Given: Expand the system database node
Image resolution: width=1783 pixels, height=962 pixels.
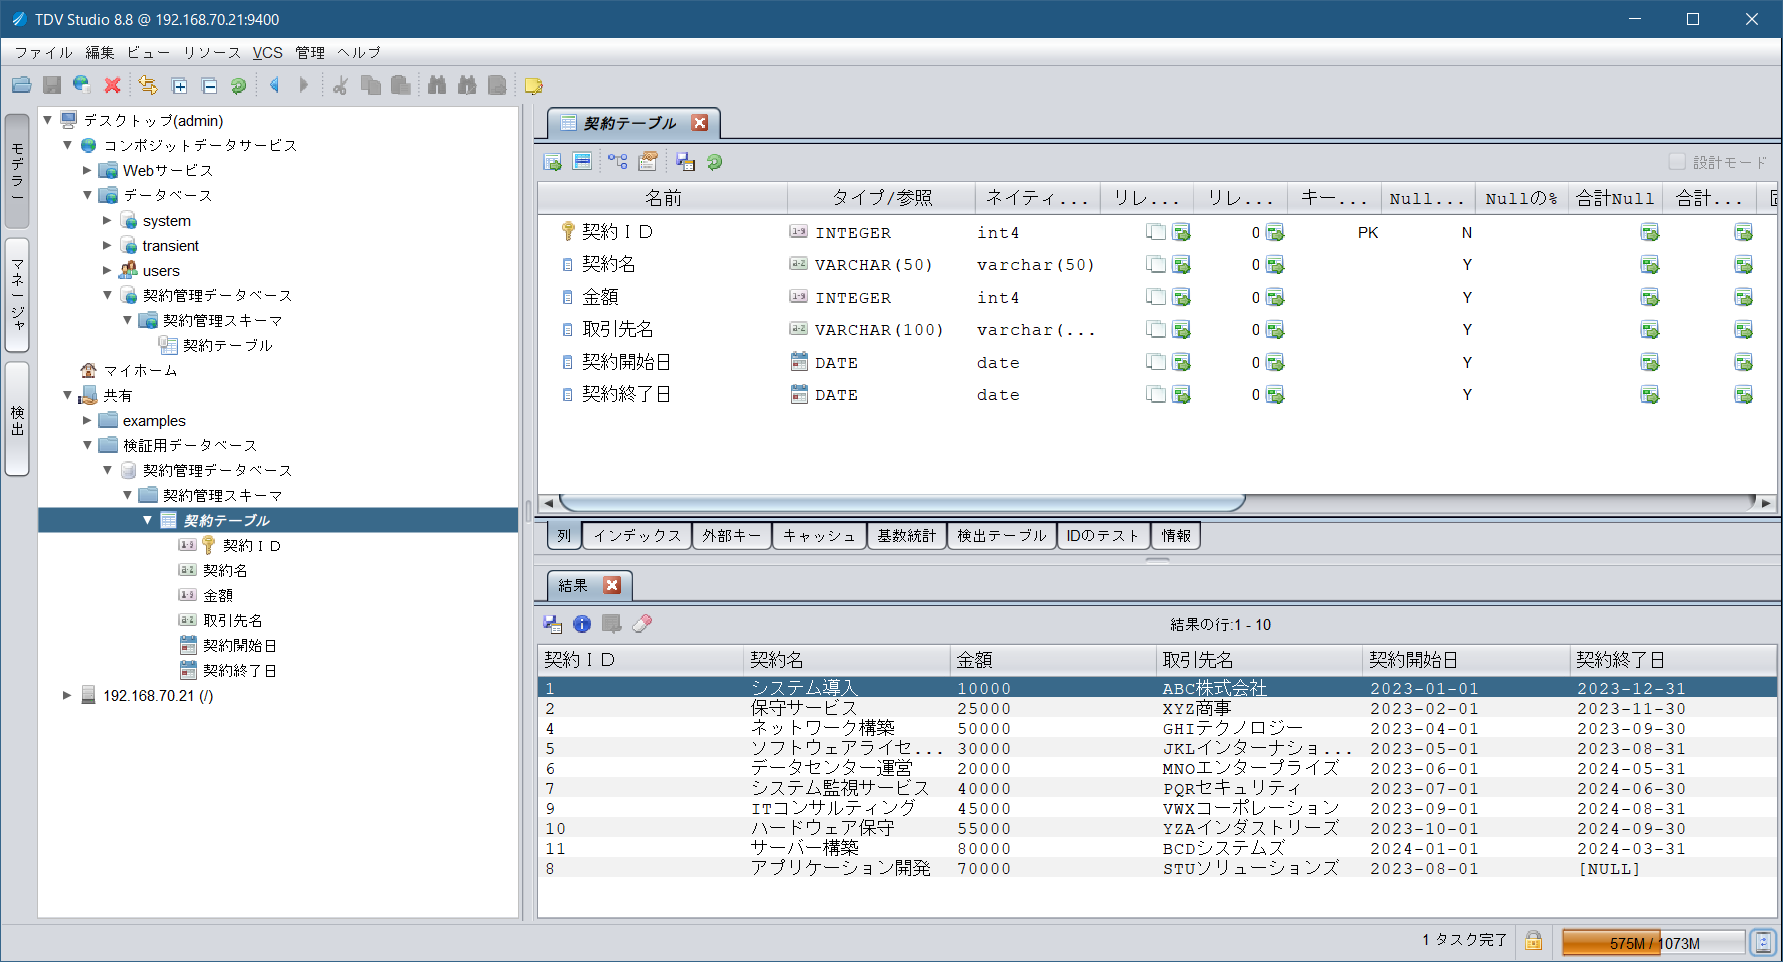Looking at the screenshot, I should (107, 220).
